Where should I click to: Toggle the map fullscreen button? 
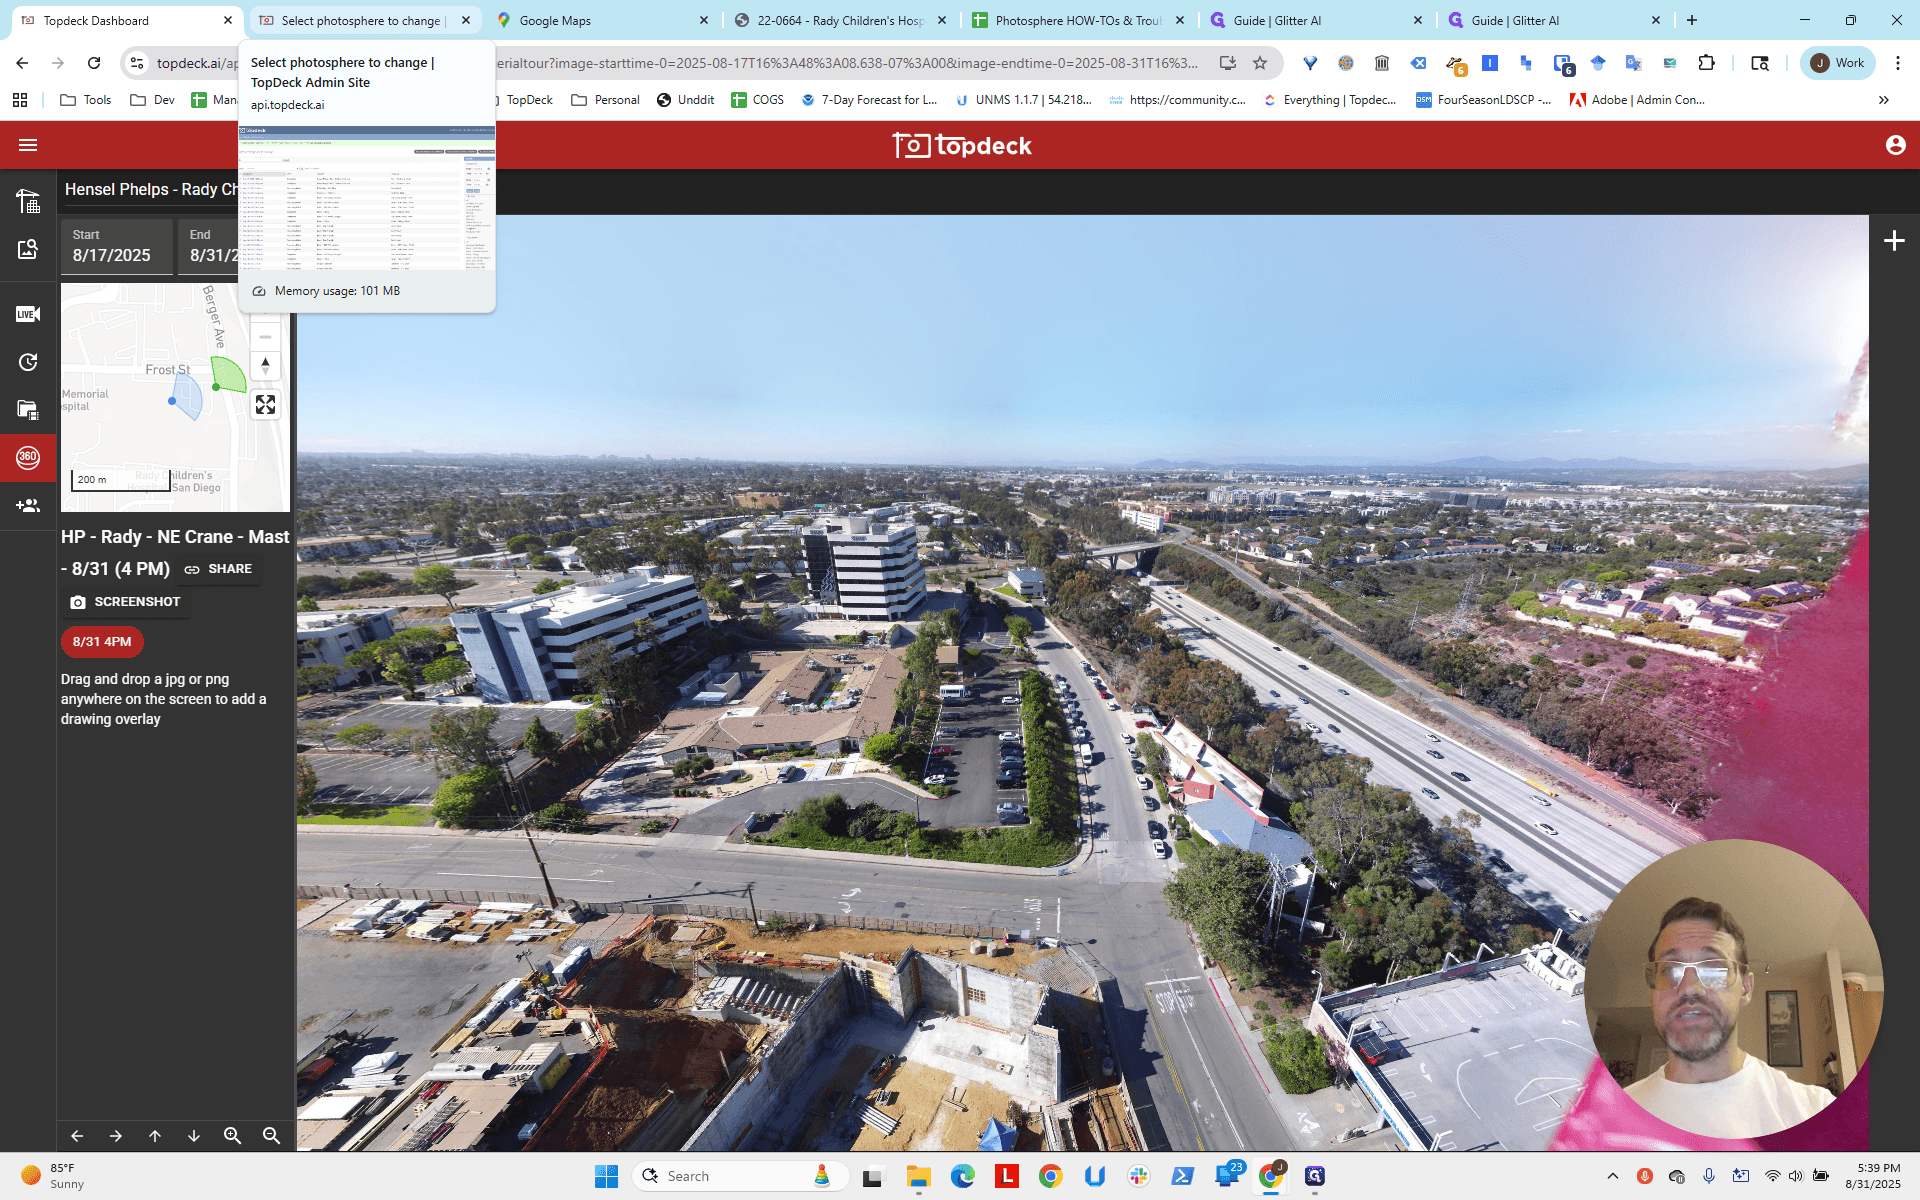point(265,404)
